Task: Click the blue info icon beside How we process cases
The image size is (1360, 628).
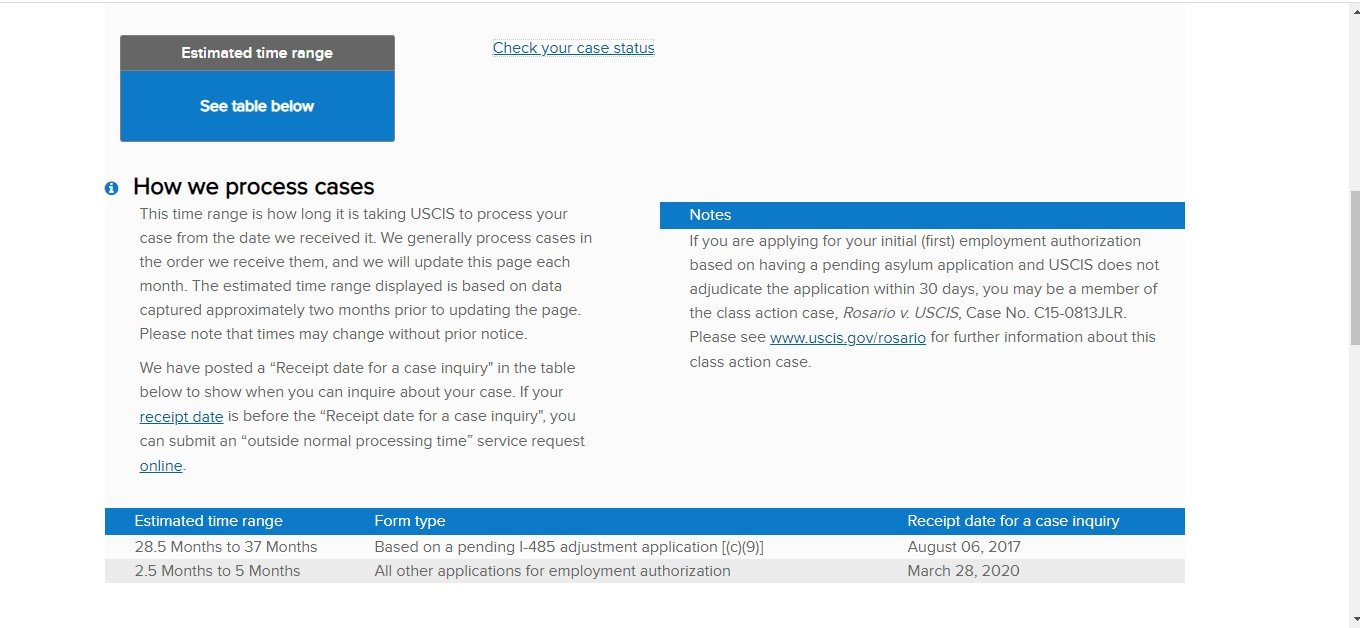Action: [x=111, y=188]
